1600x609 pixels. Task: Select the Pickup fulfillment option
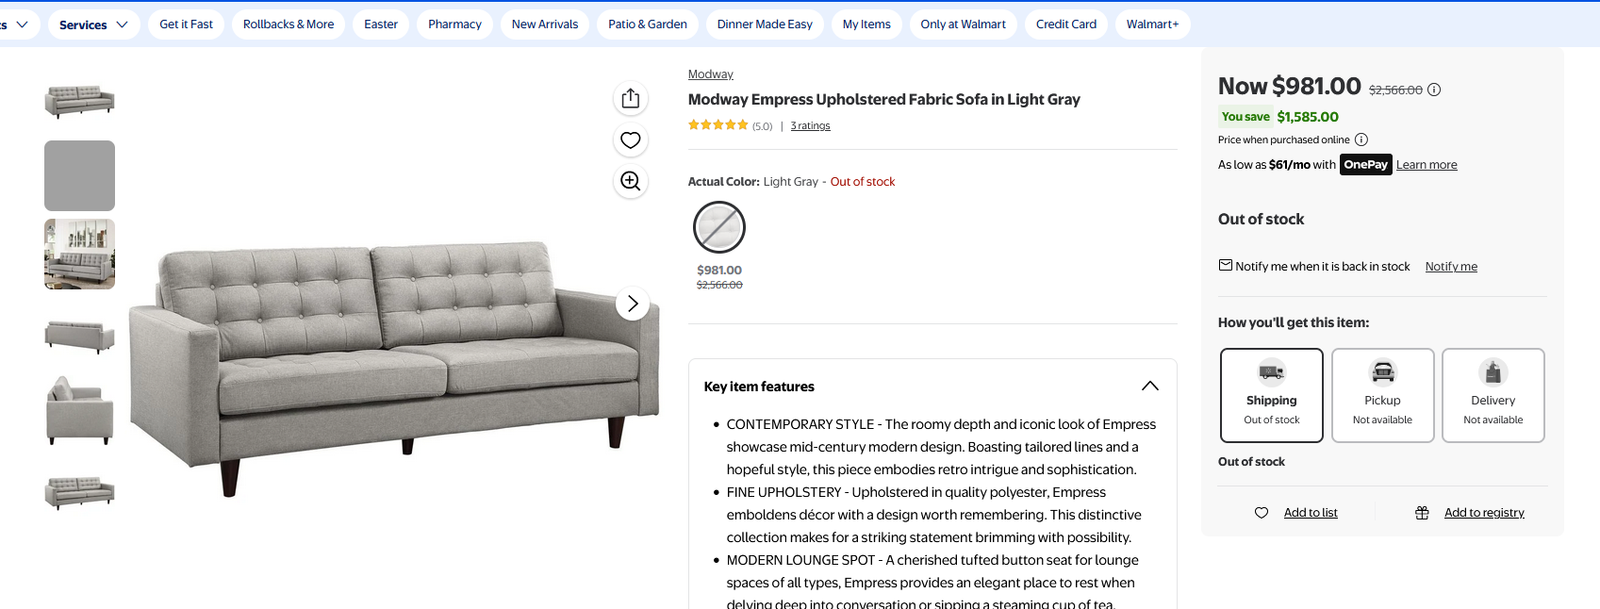pyautogui.click(x=1382, y=394)
